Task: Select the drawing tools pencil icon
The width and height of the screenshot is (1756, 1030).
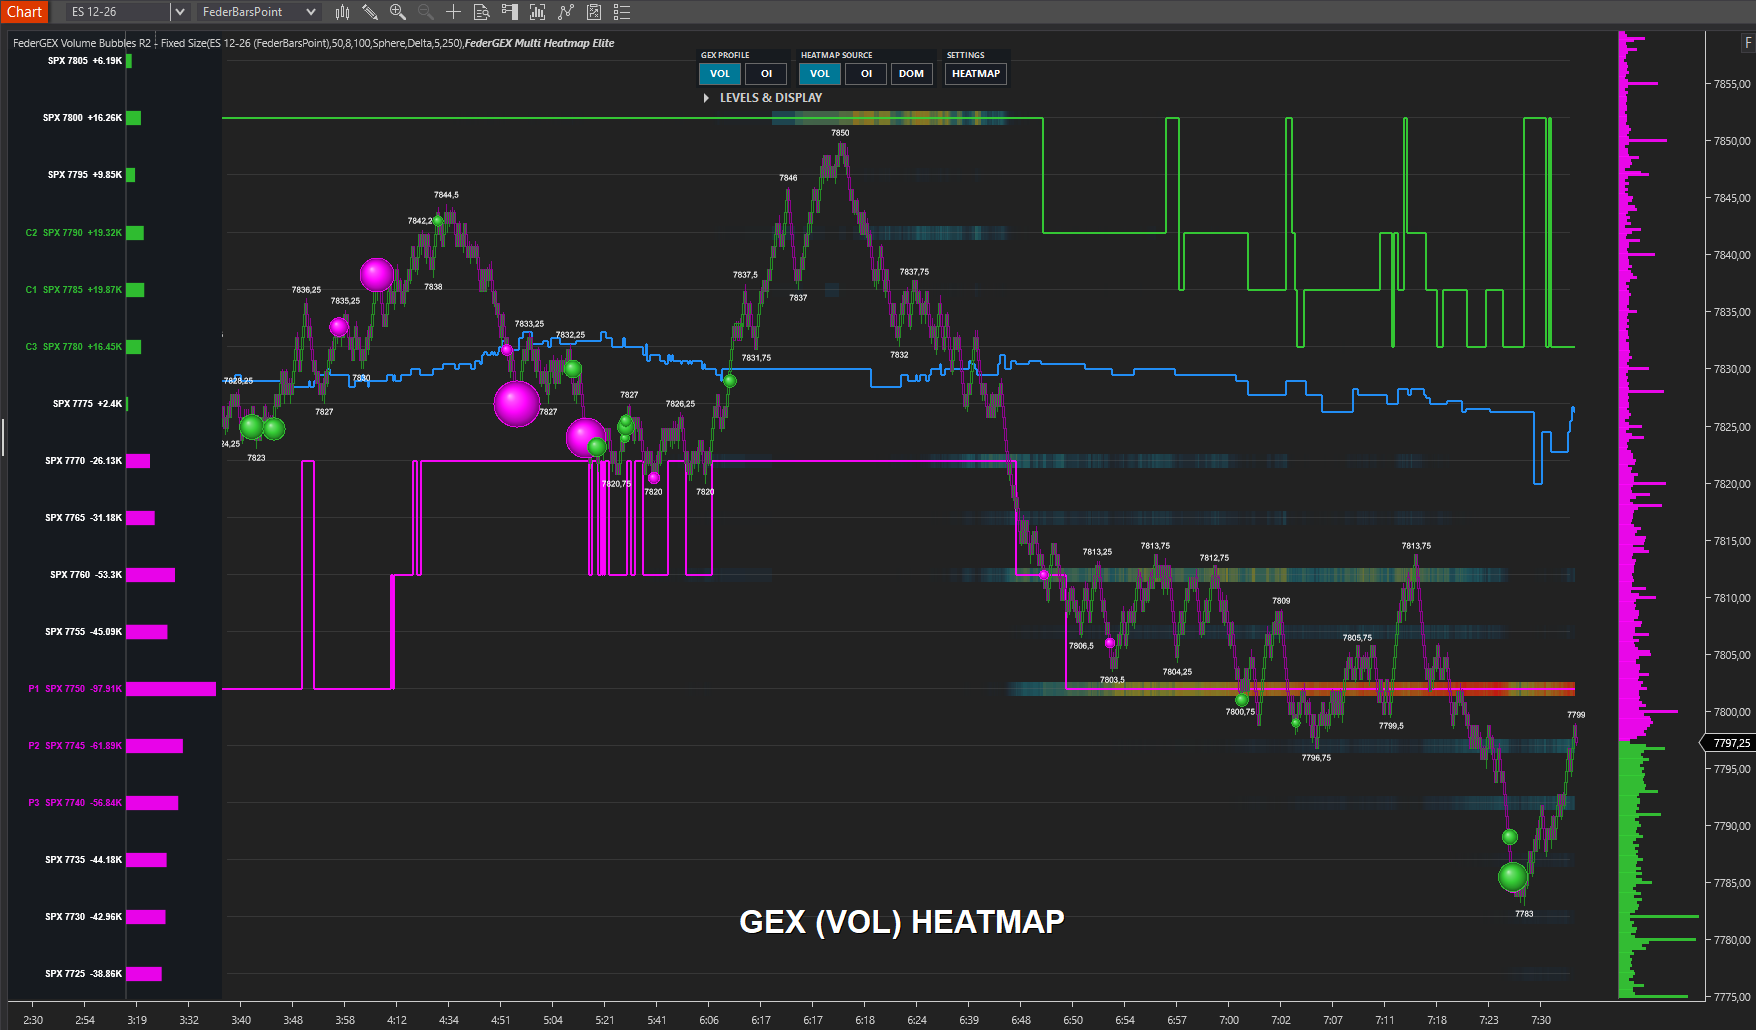Action: pos(370,12)
